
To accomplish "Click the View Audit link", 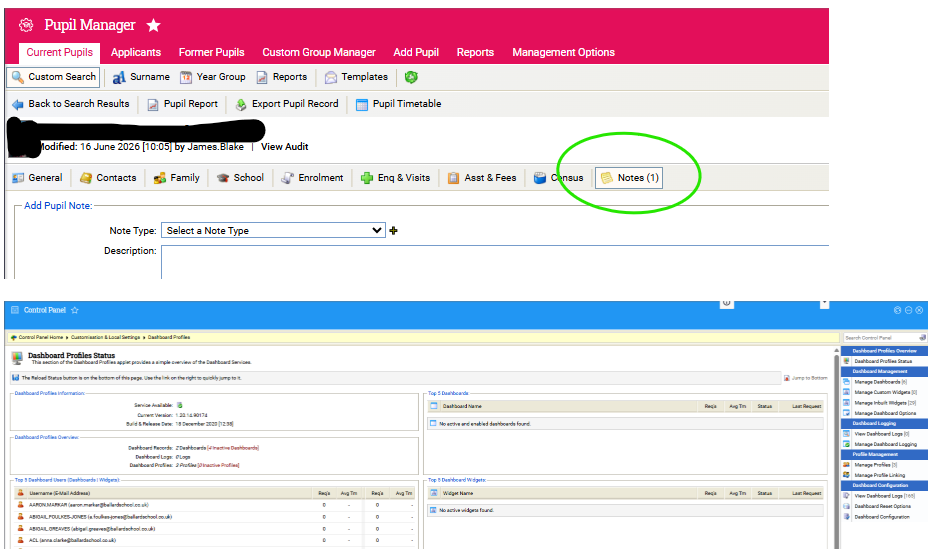I will pyautogui.click(x=284, y=147).
